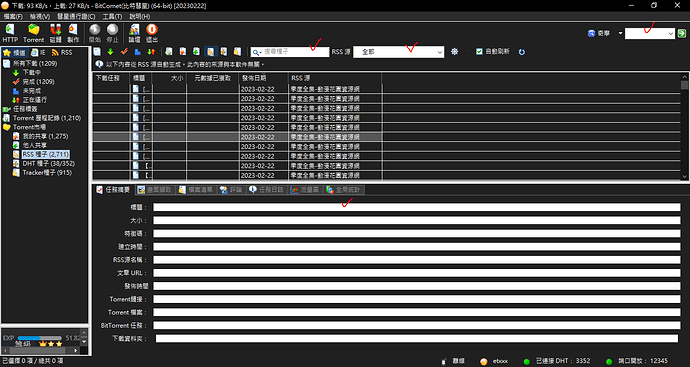This screenshot has height=367, width=690.
Task: Click the blue refresh arrow icon
Action: tap(522, 52)
